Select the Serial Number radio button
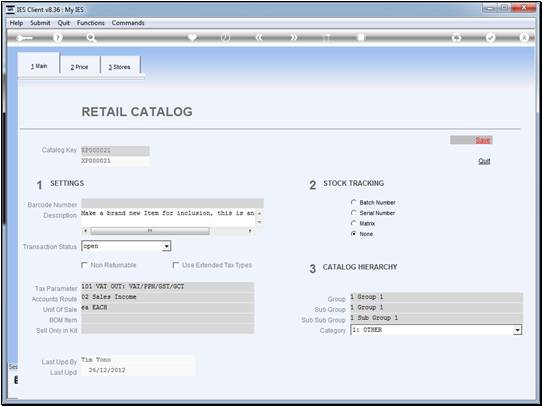The image size is (542, 406). (x=354, y=213)
